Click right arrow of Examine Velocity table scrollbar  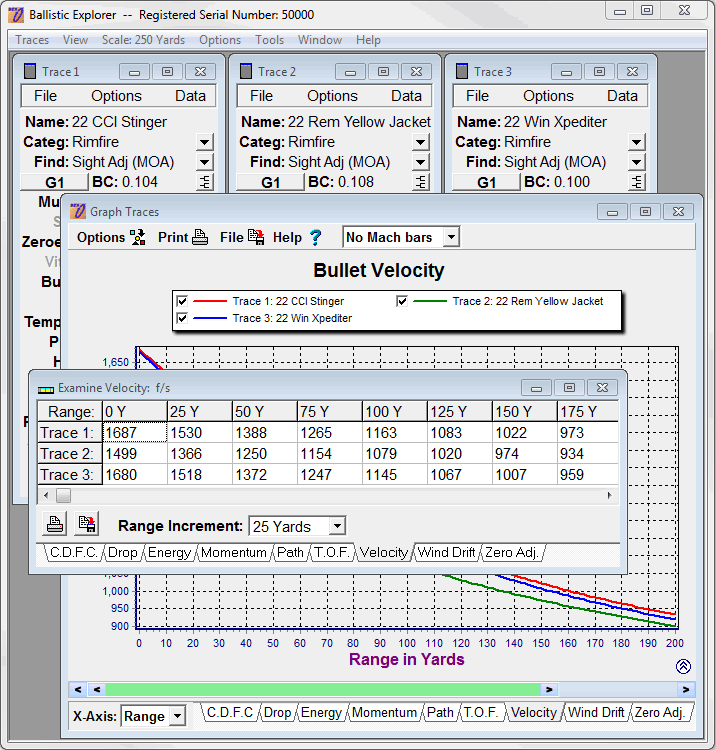(x=609, y=495)
